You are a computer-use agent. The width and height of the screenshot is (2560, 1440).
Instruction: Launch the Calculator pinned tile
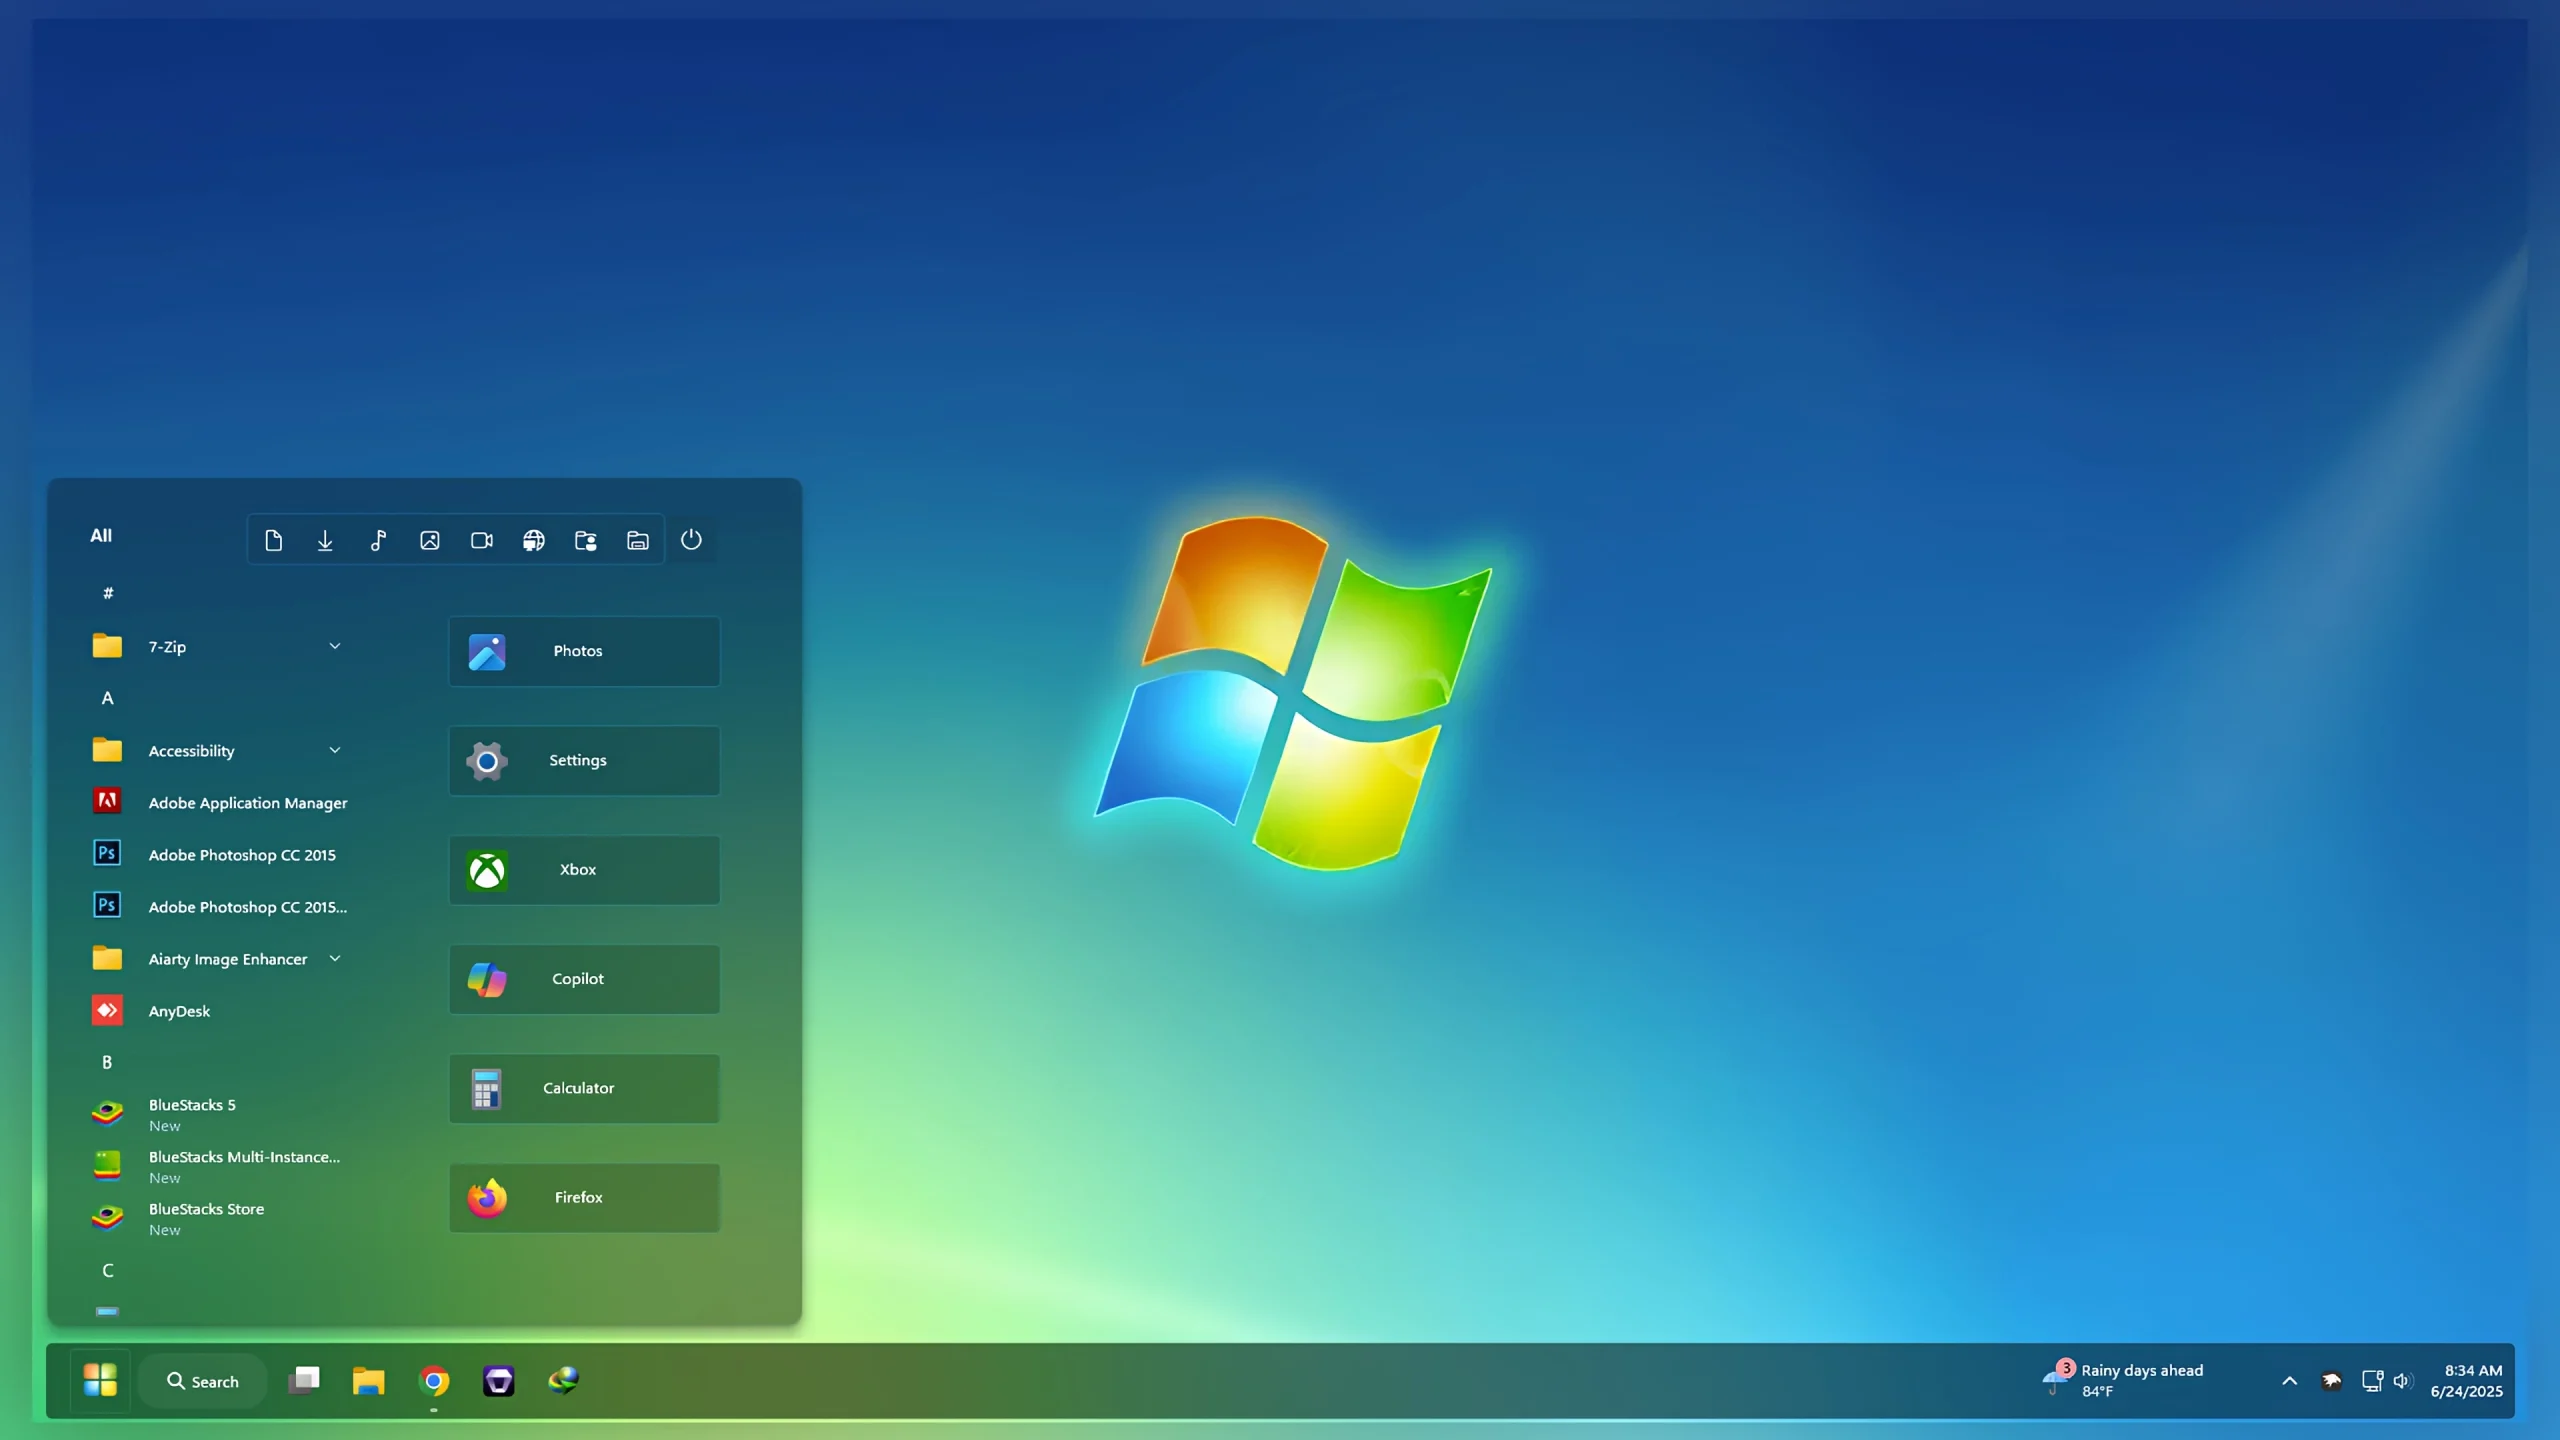point(584,1088)
